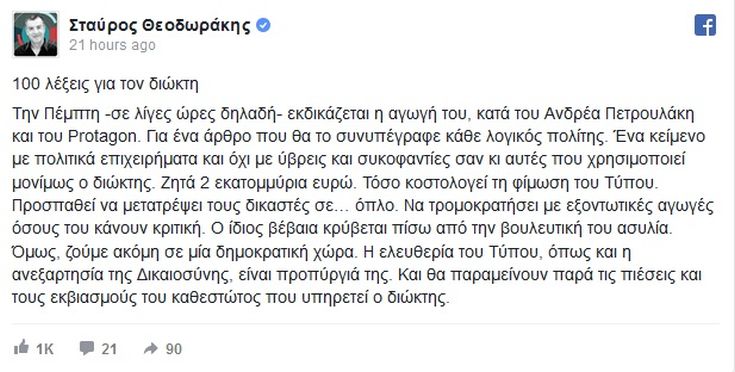Click the 1K likes count

click(x=45, y=349)
